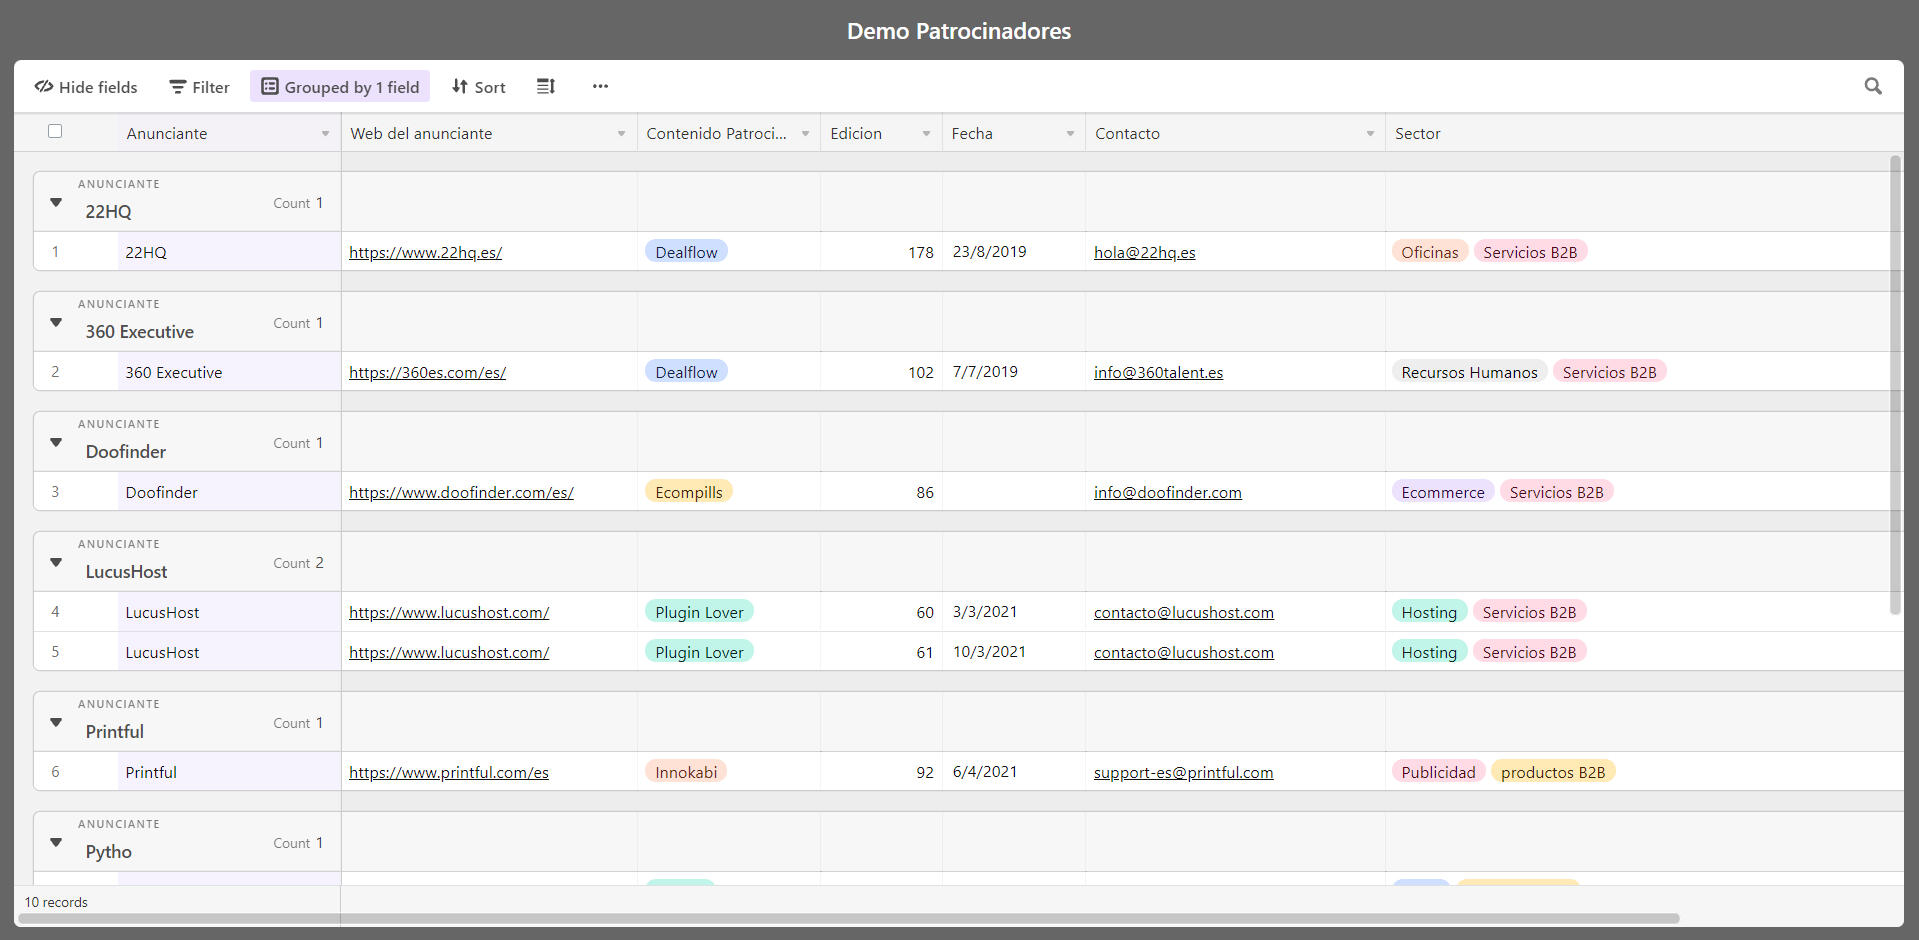Open the printful.com/es website link

pos(449,773)
